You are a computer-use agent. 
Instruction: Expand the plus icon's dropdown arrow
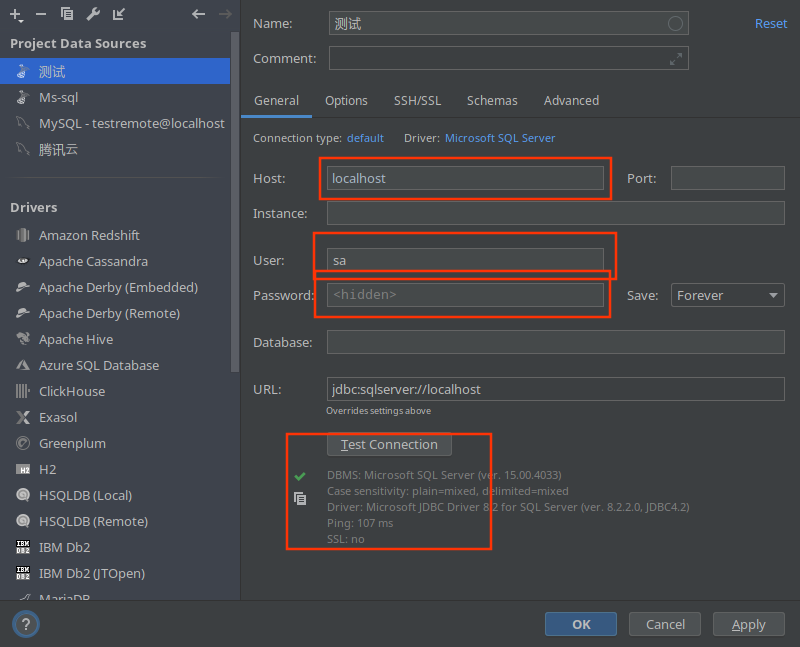[x=21, y=19]
